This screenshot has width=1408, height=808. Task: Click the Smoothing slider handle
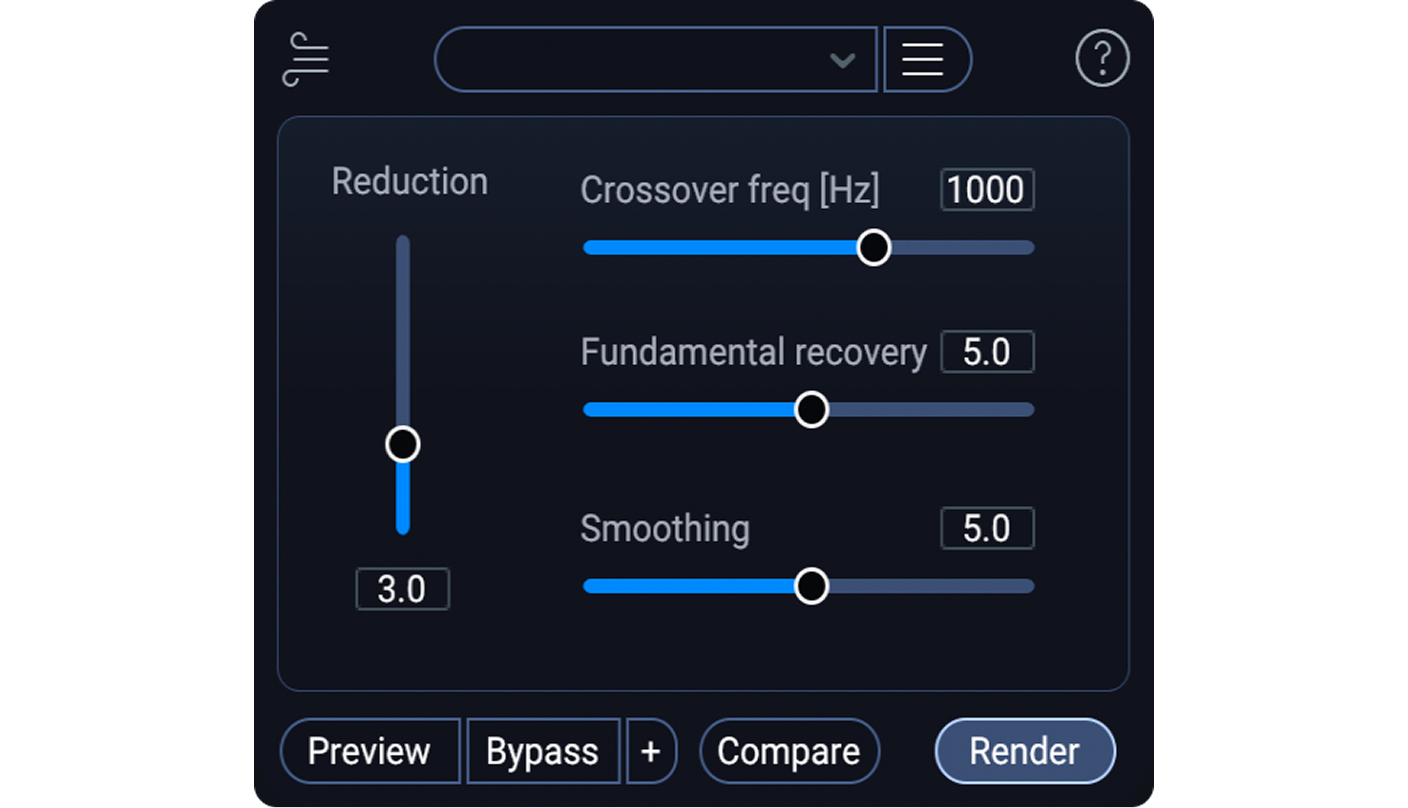click(811, 586)
